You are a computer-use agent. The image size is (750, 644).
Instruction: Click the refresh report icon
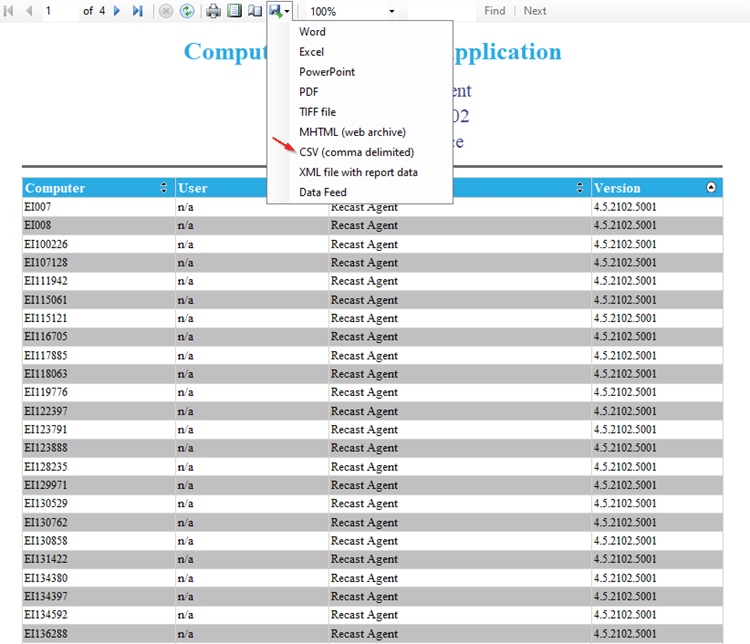pos(187,11)
